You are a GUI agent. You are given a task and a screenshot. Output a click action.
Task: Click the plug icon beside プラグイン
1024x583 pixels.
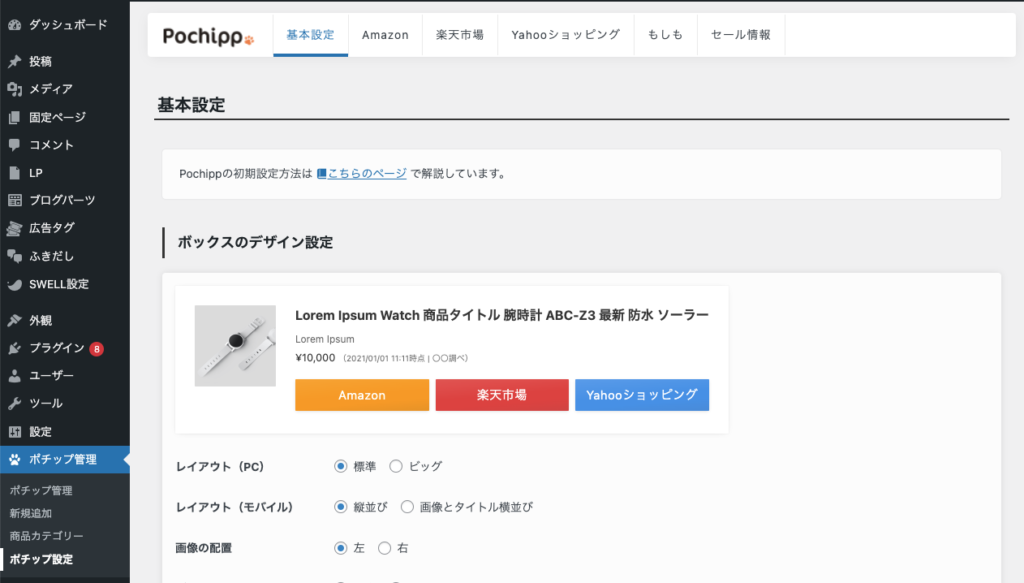tap(14, 348)
